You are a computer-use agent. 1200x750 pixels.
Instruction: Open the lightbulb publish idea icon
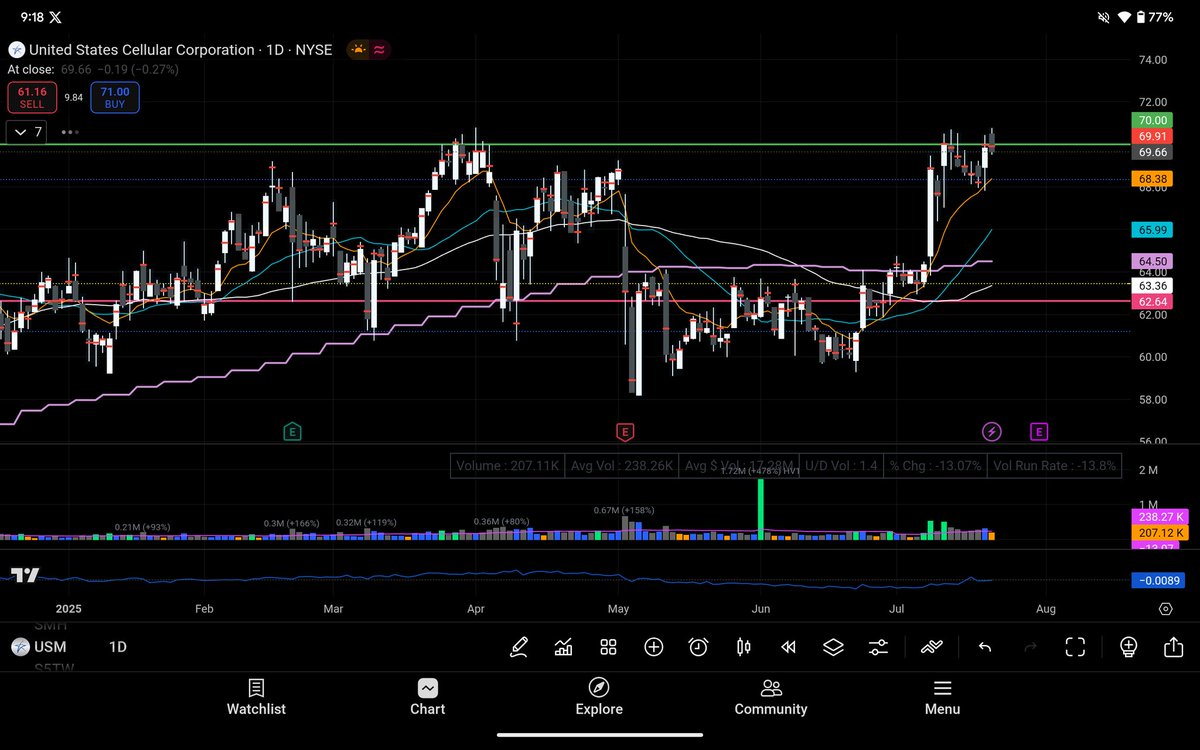1129,647
